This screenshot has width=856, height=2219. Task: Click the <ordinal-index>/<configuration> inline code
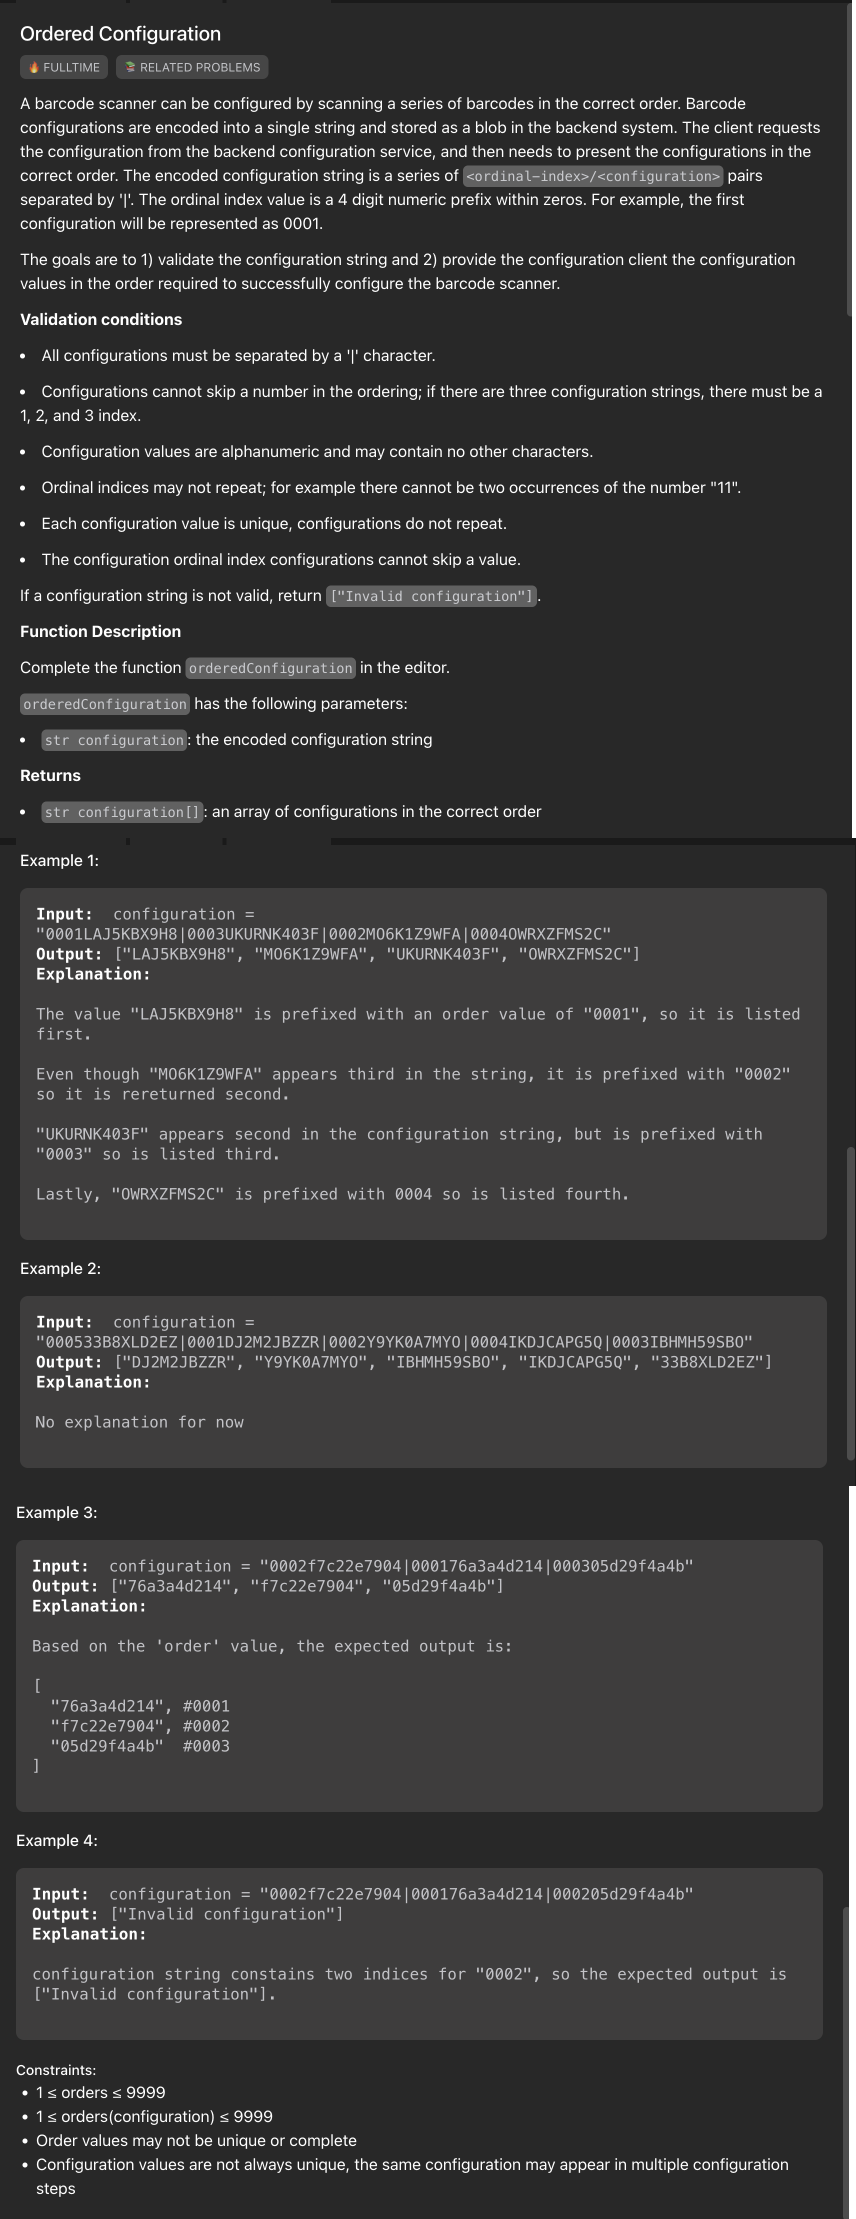[x=593, y=176]
